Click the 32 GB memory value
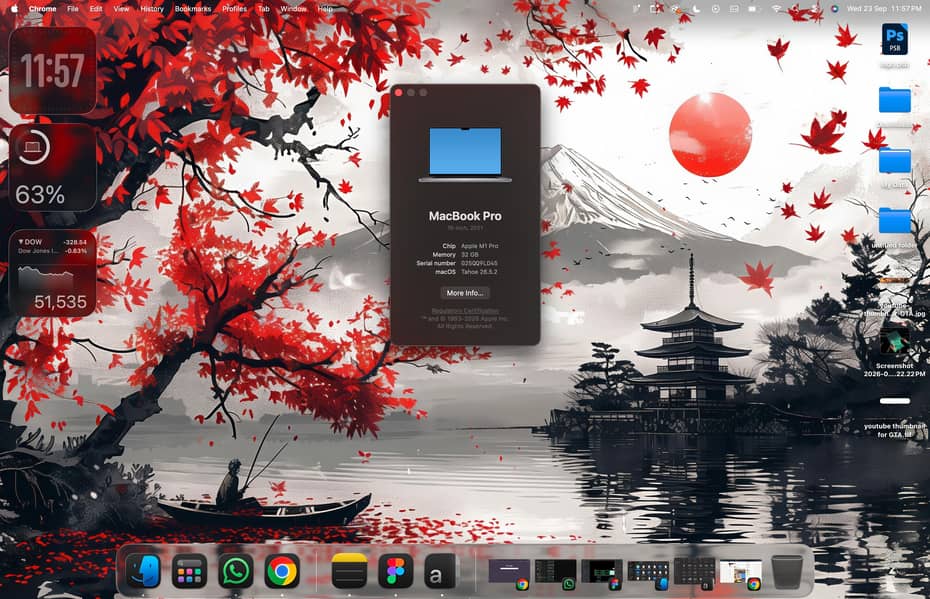The image size is (930, 599). coord(470,254)
